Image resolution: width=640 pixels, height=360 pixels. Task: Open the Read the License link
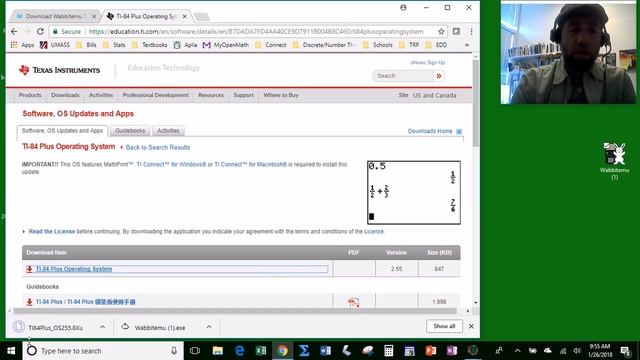point(52,231)
